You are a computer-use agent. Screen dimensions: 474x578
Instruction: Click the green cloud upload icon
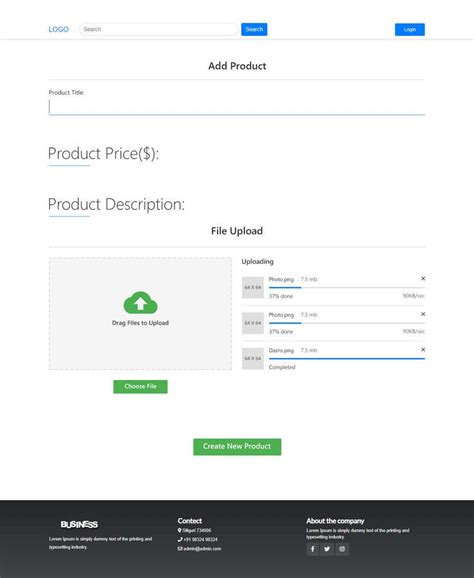[x=140, y=302]
